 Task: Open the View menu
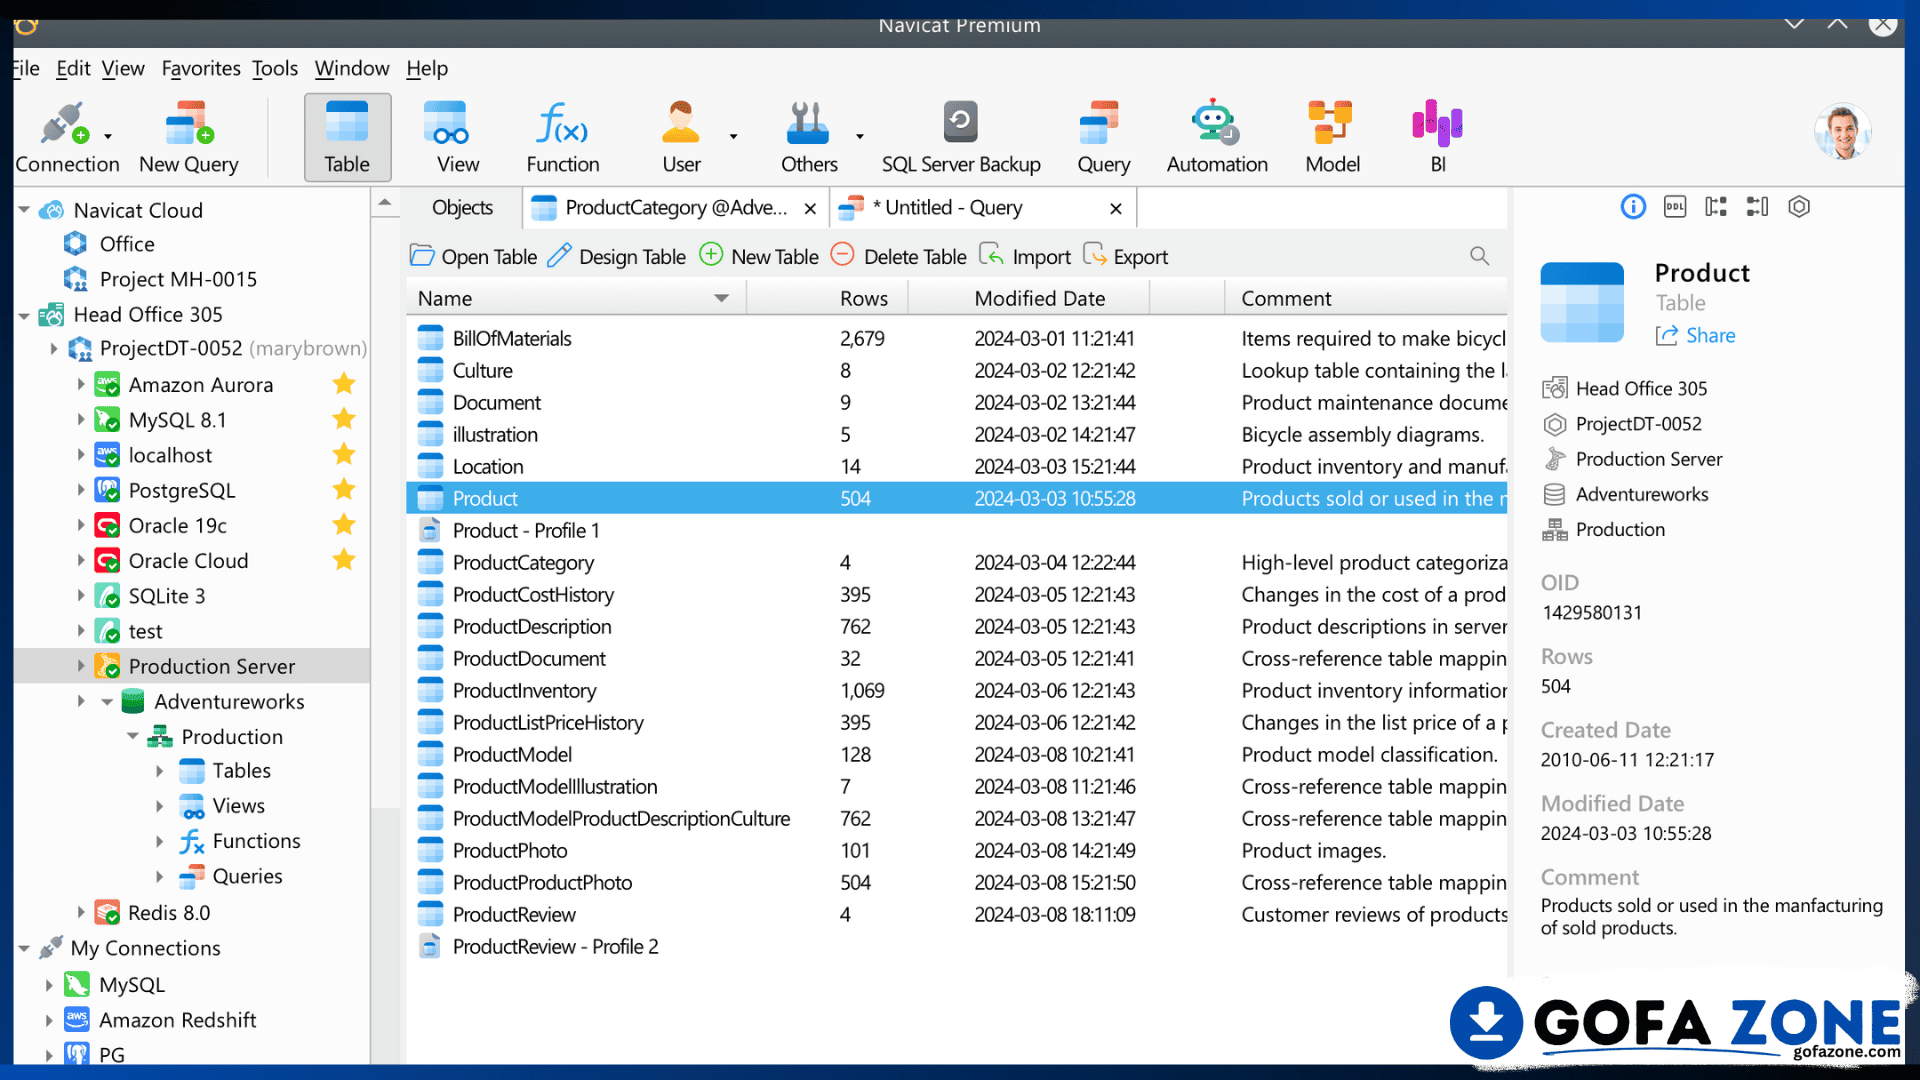point(123,68)
